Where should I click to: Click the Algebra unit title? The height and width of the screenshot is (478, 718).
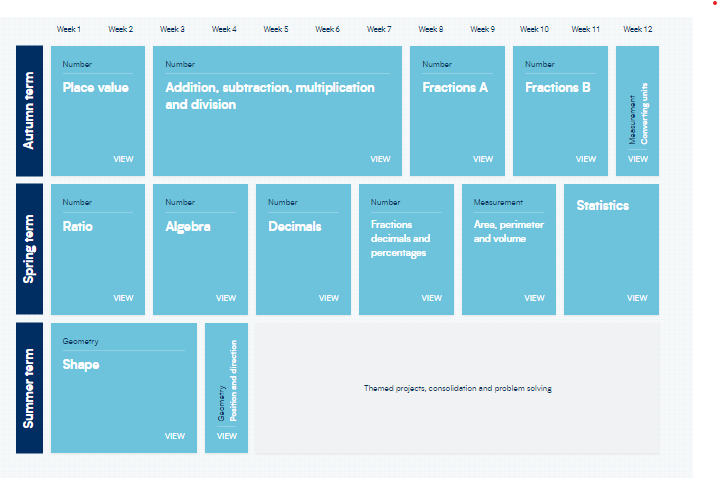coord(188,227)
